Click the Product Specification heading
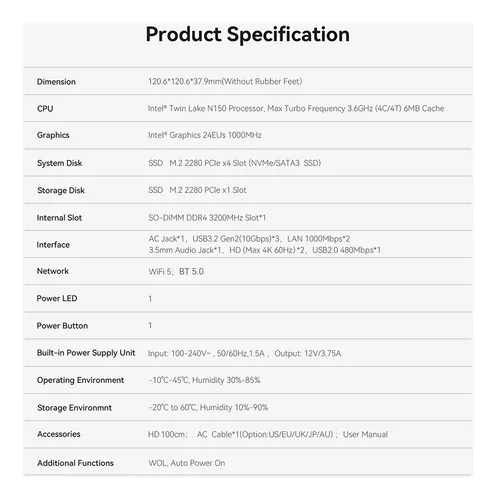The height and width of the screenshot is (500, 496). (x=248, y=35)
